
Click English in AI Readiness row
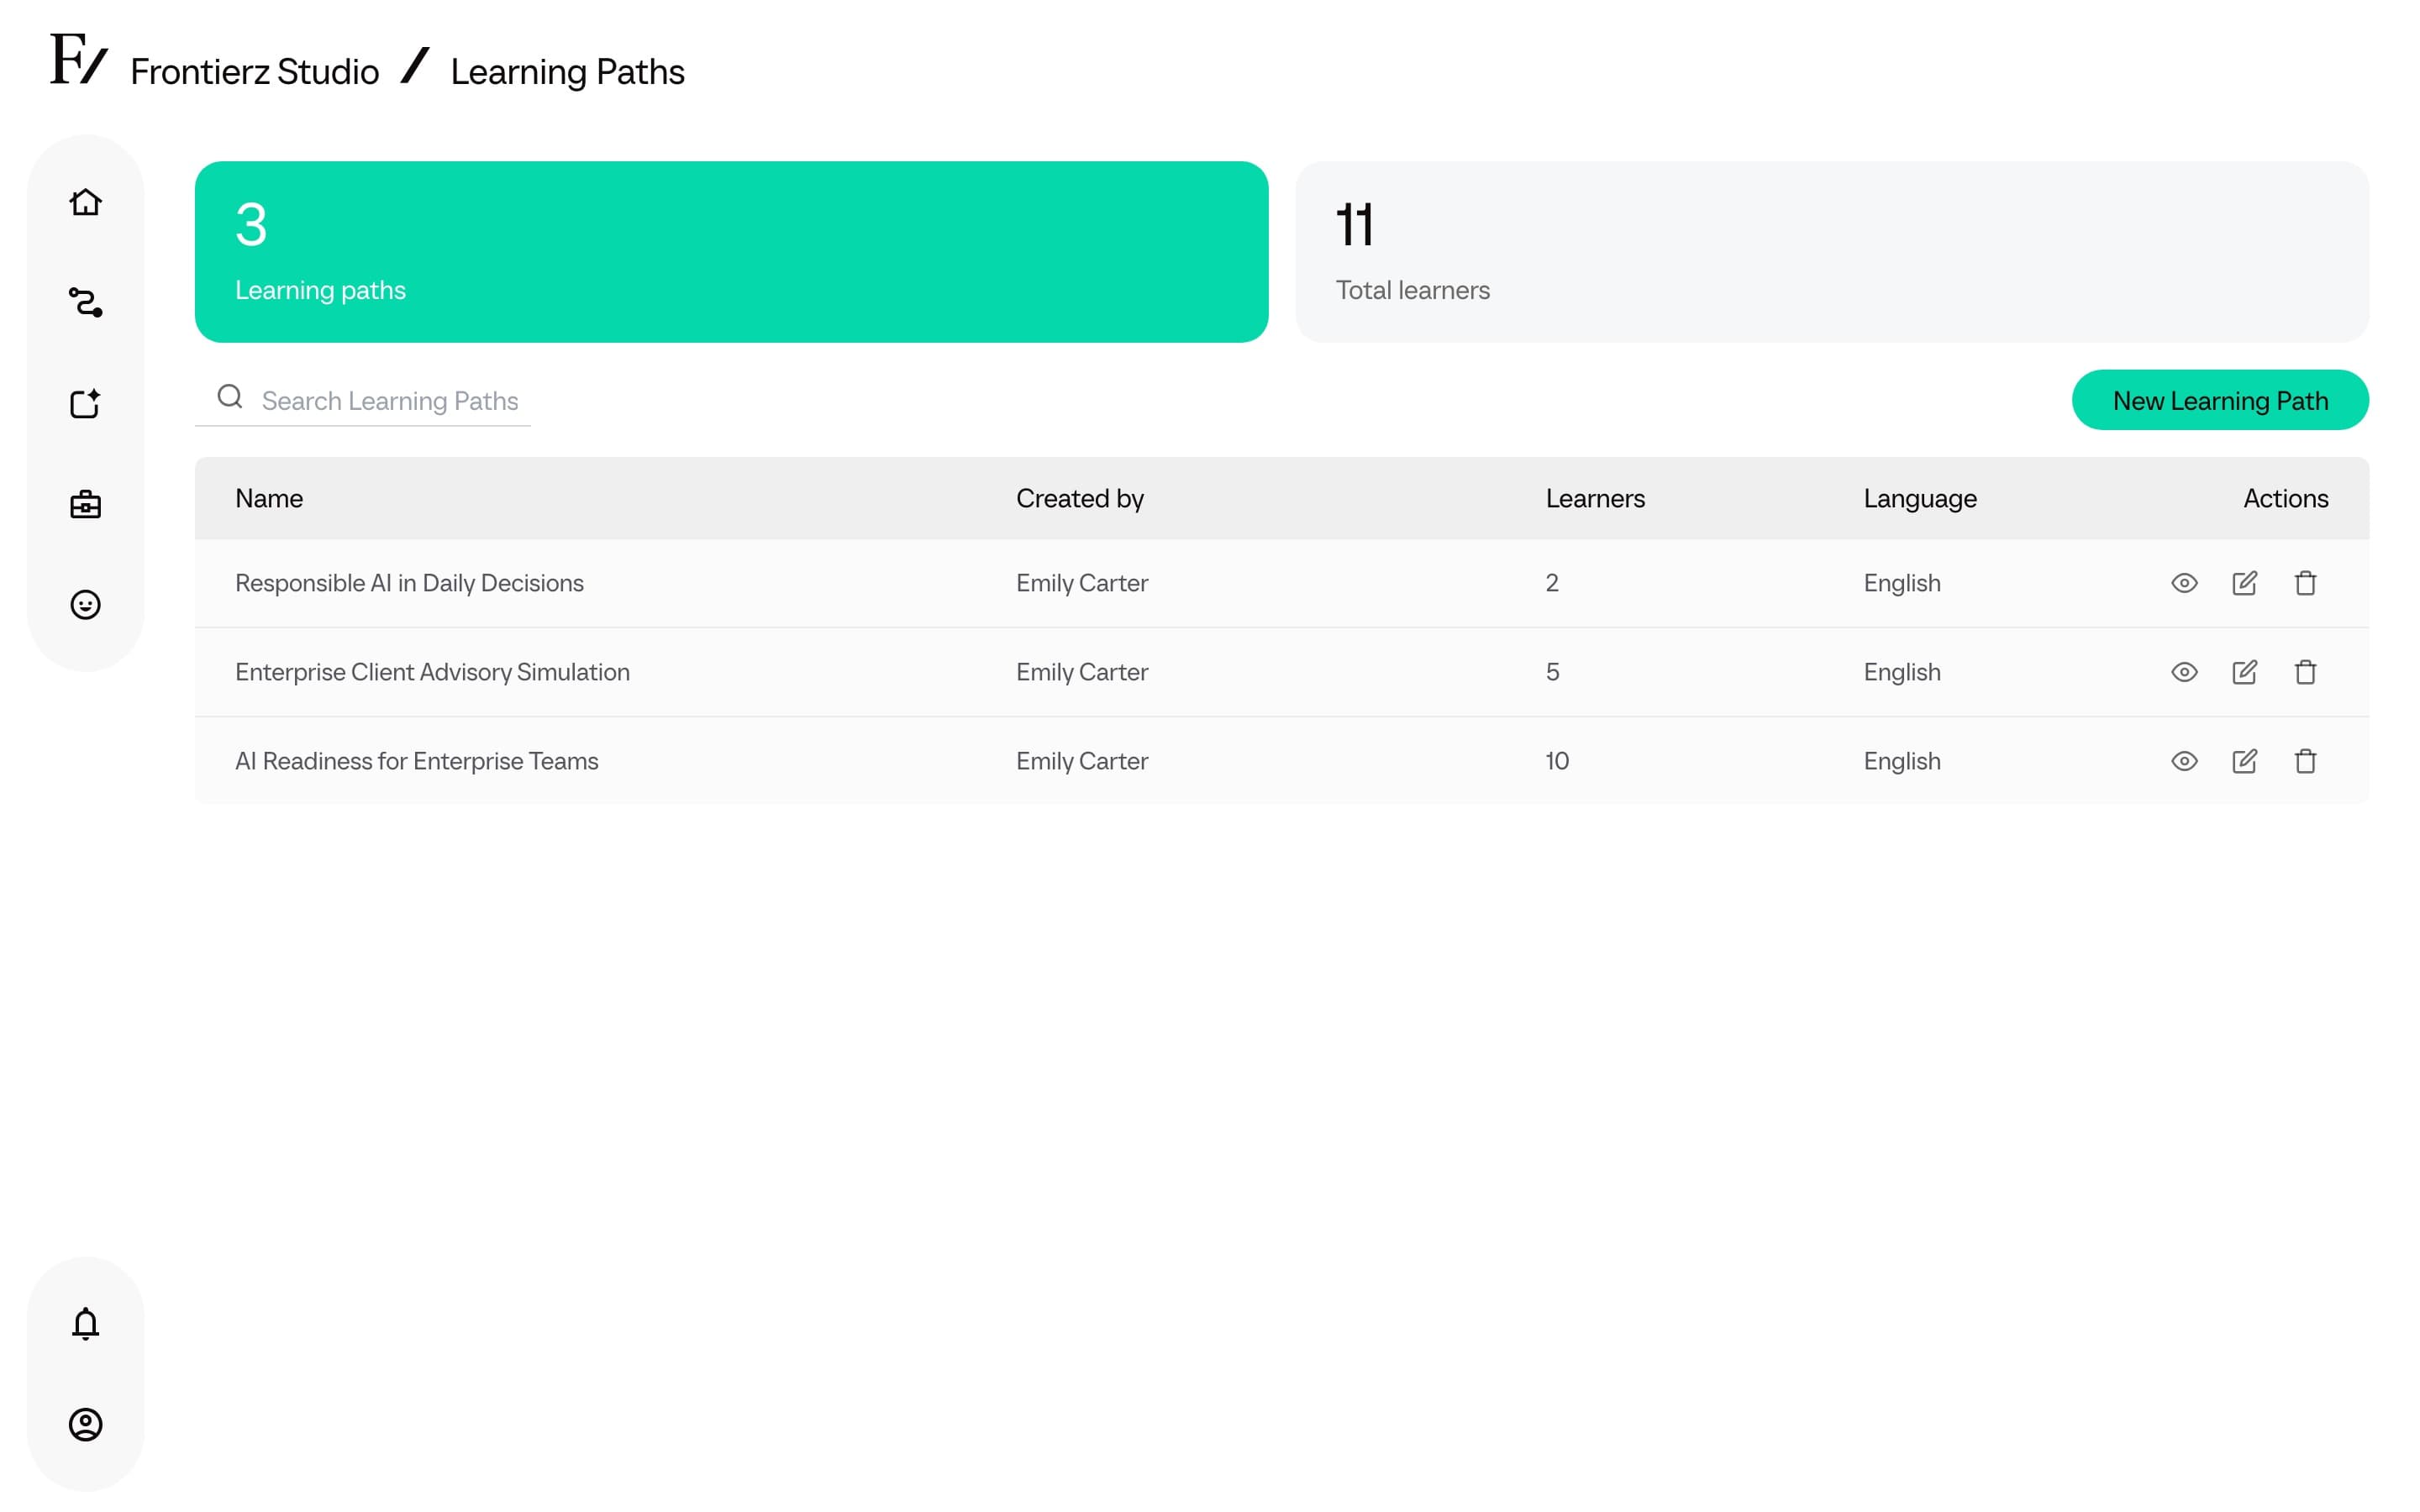point(1902,761)
